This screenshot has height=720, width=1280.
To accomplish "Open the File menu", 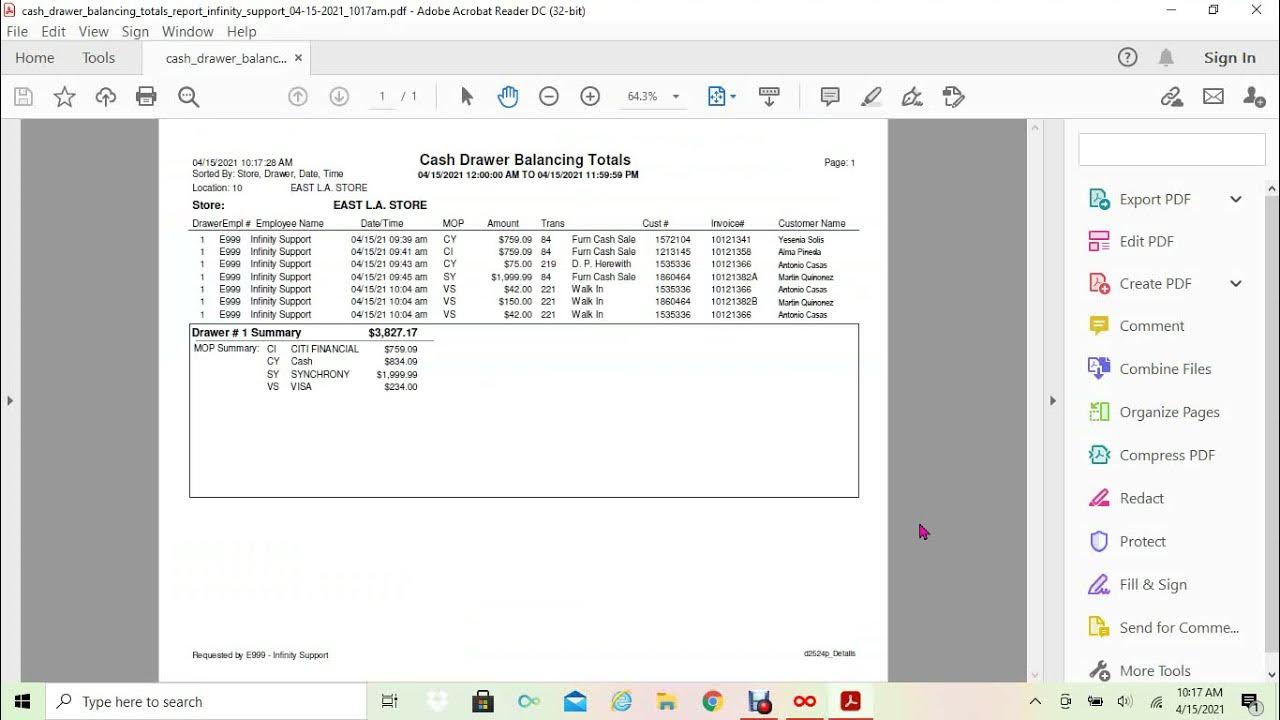I will pos(17,32).
